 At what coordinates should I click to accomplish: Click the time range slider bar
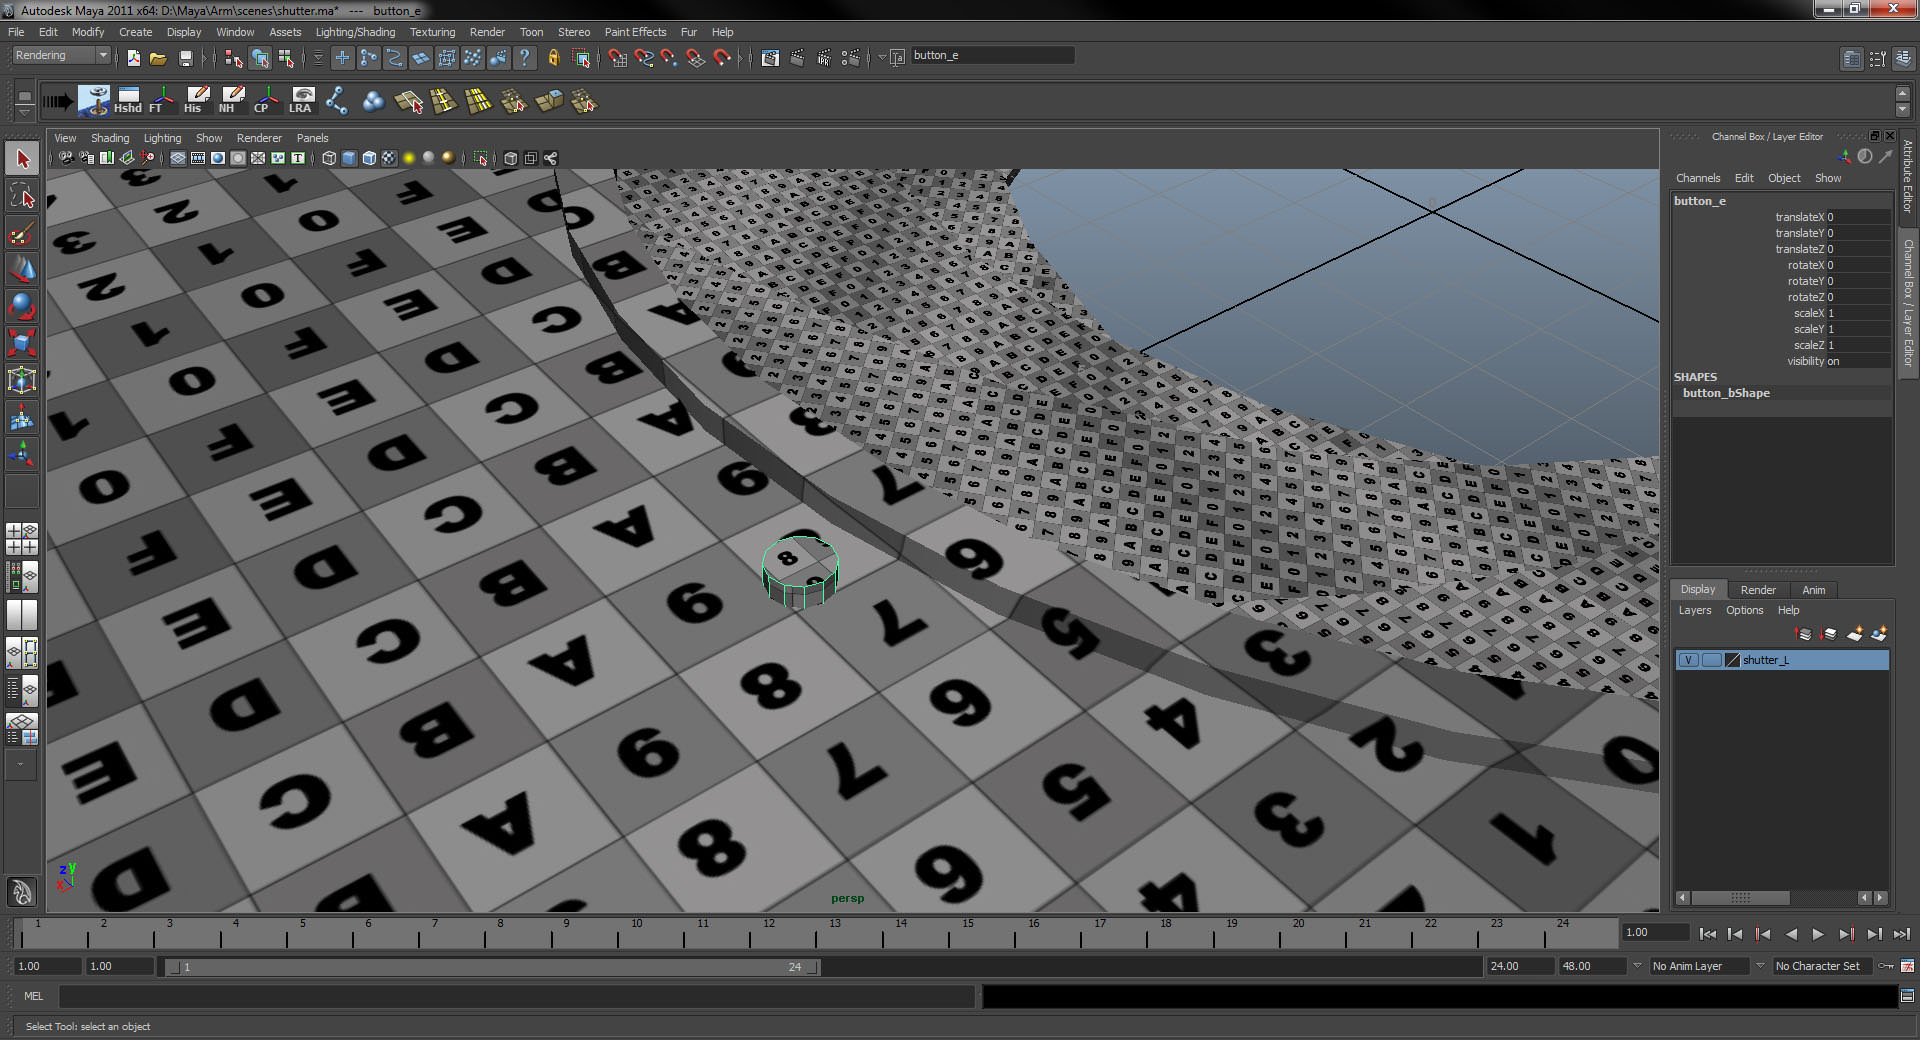click(x=492, y=967)
